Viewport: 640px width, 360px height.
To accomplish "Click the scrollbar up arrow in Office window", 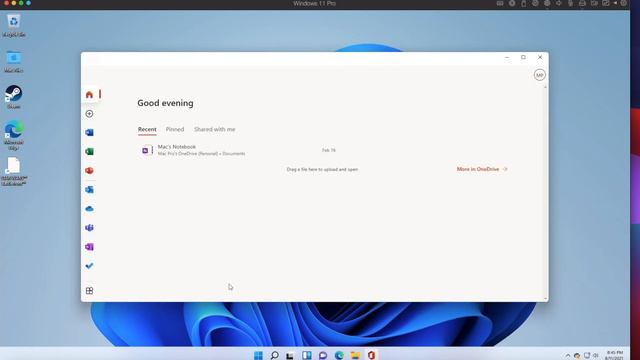I will tap(545, 87).
